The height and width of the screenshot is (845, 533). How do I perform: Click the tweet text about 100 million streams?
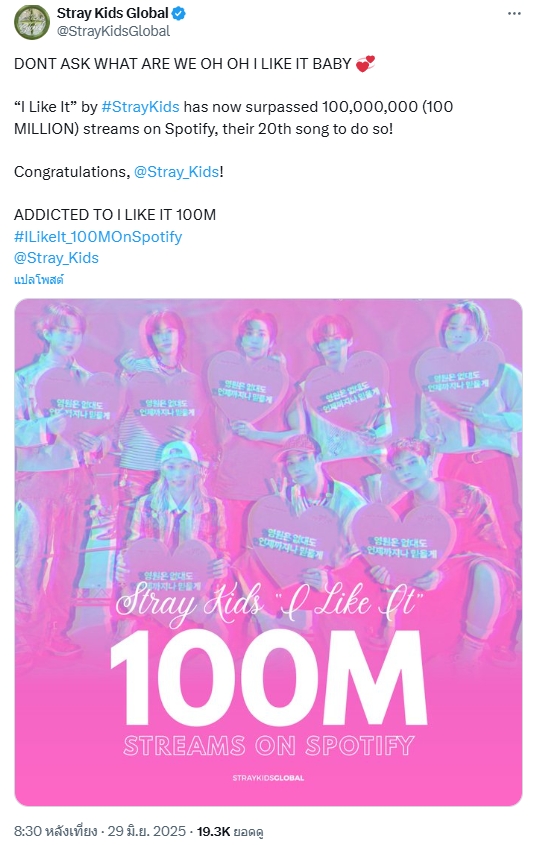tap(233, 117)
